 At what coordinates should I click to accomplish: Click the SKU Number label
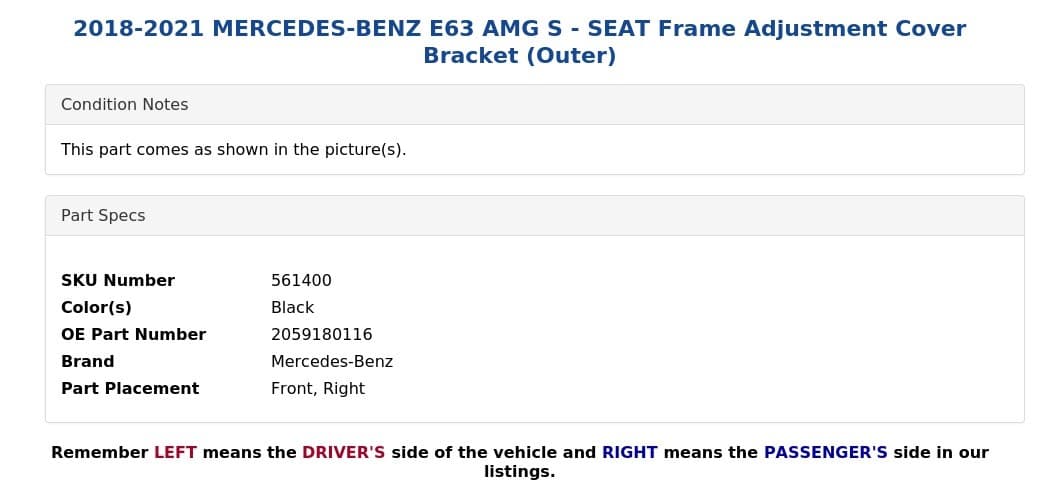[118, 281]
